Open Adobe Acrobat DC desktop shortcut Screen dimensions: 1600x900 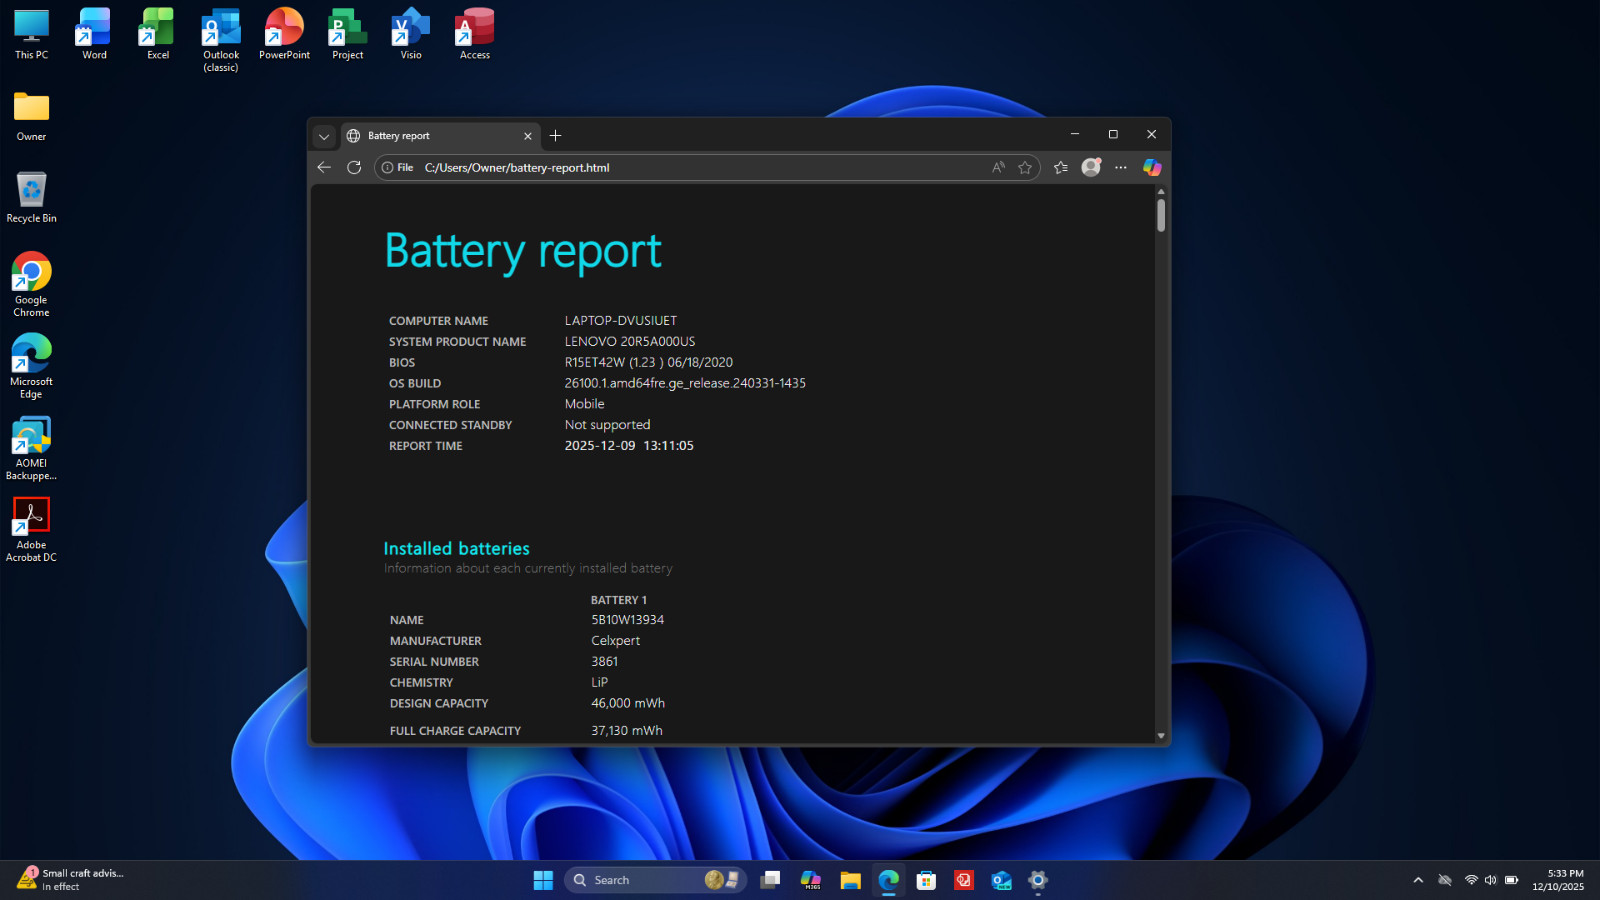click(x=31, y=530)
